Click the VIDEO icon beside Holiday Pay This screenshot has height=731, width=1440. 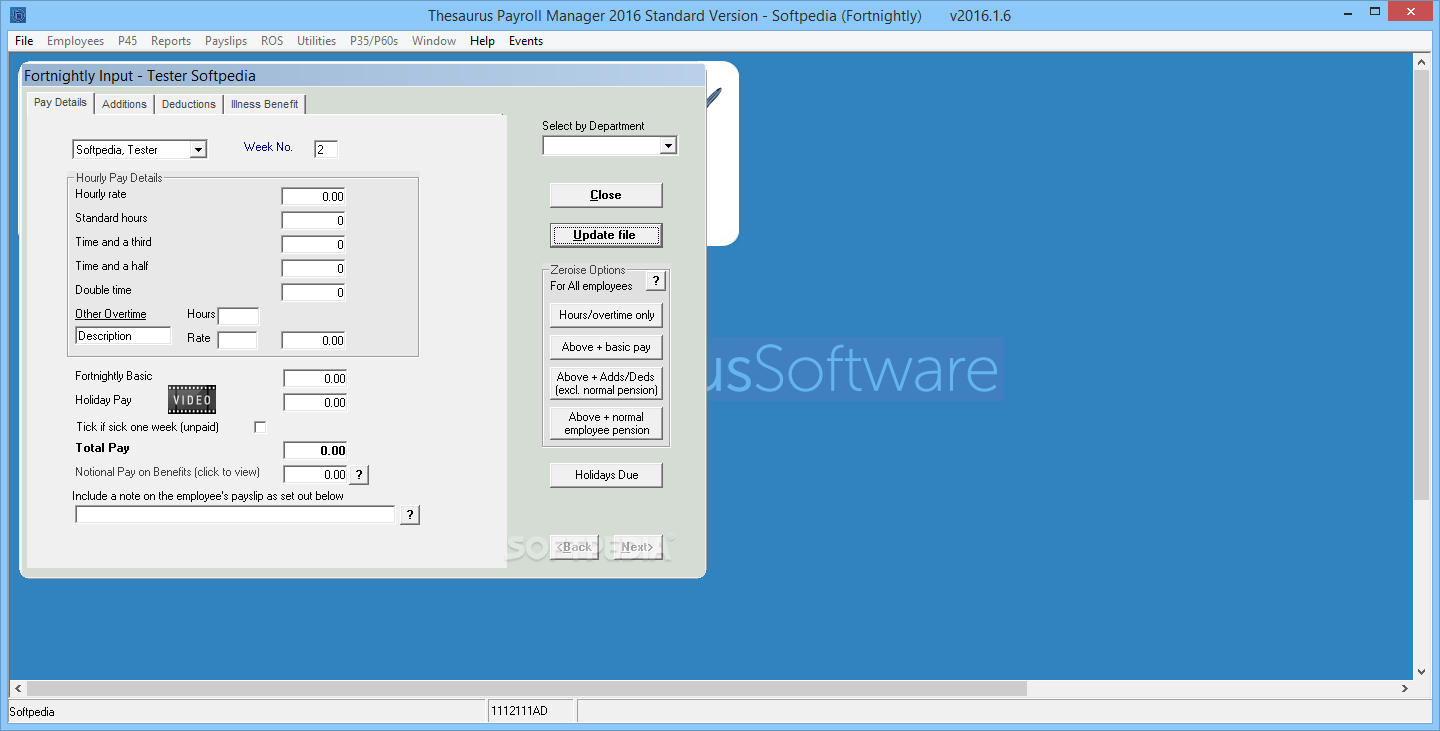point(191,400)
